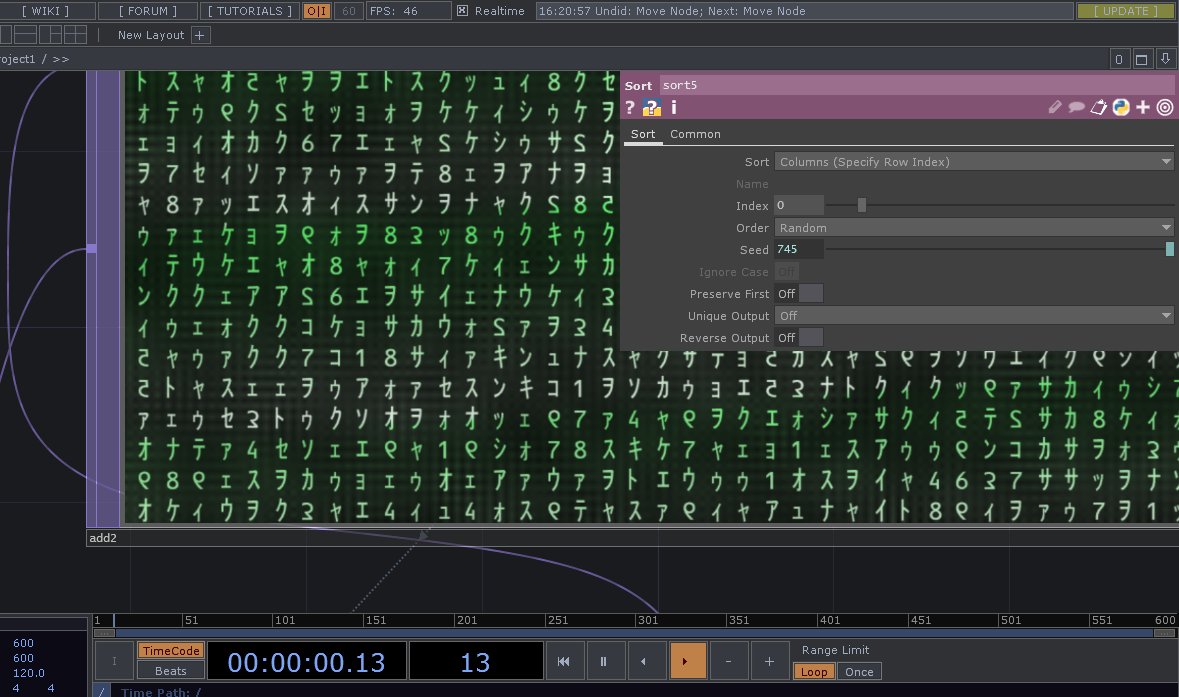Click the Python language icon
Image resolution: width=1179 pixels, height=697 pixels.
(1121, 108)
